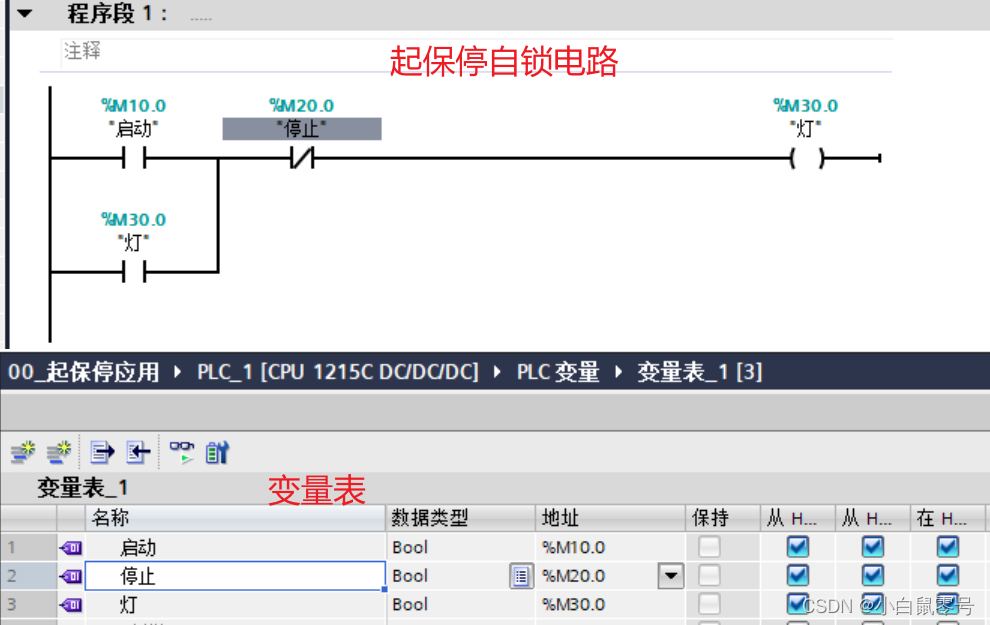This screenshot has height=625, width=990.
Task: Click the Bool type cell of 灯 row
Action: tap(461, 604)
